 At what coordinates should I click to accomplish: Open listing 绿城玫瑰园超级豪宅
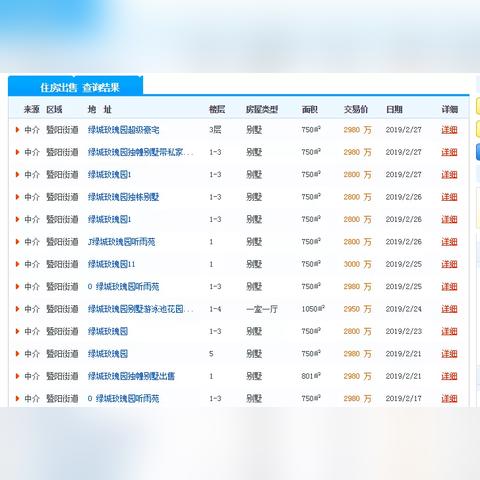coord(123,130)
